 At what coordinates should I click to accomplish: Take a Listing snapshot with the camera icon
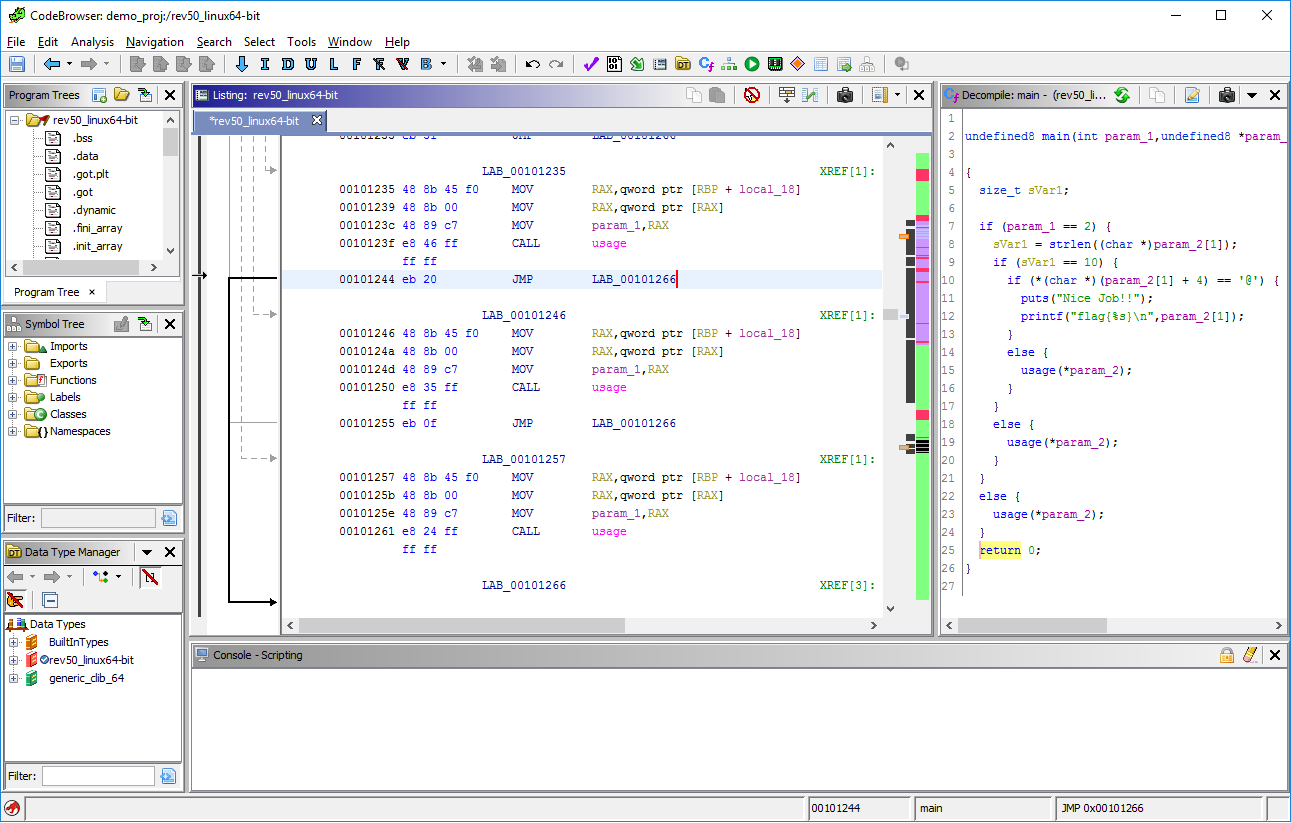tap(845, 95)
